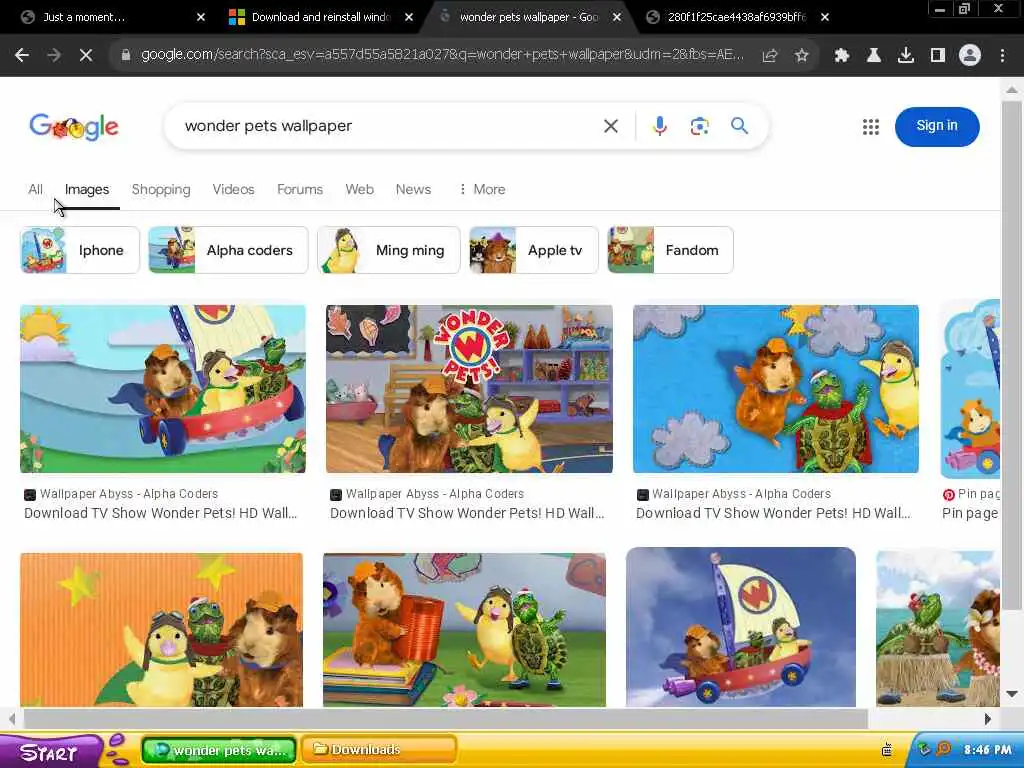Switch to the Downloads taskbar window
This screenshot has height=768, width=1024.
(378, 750)
